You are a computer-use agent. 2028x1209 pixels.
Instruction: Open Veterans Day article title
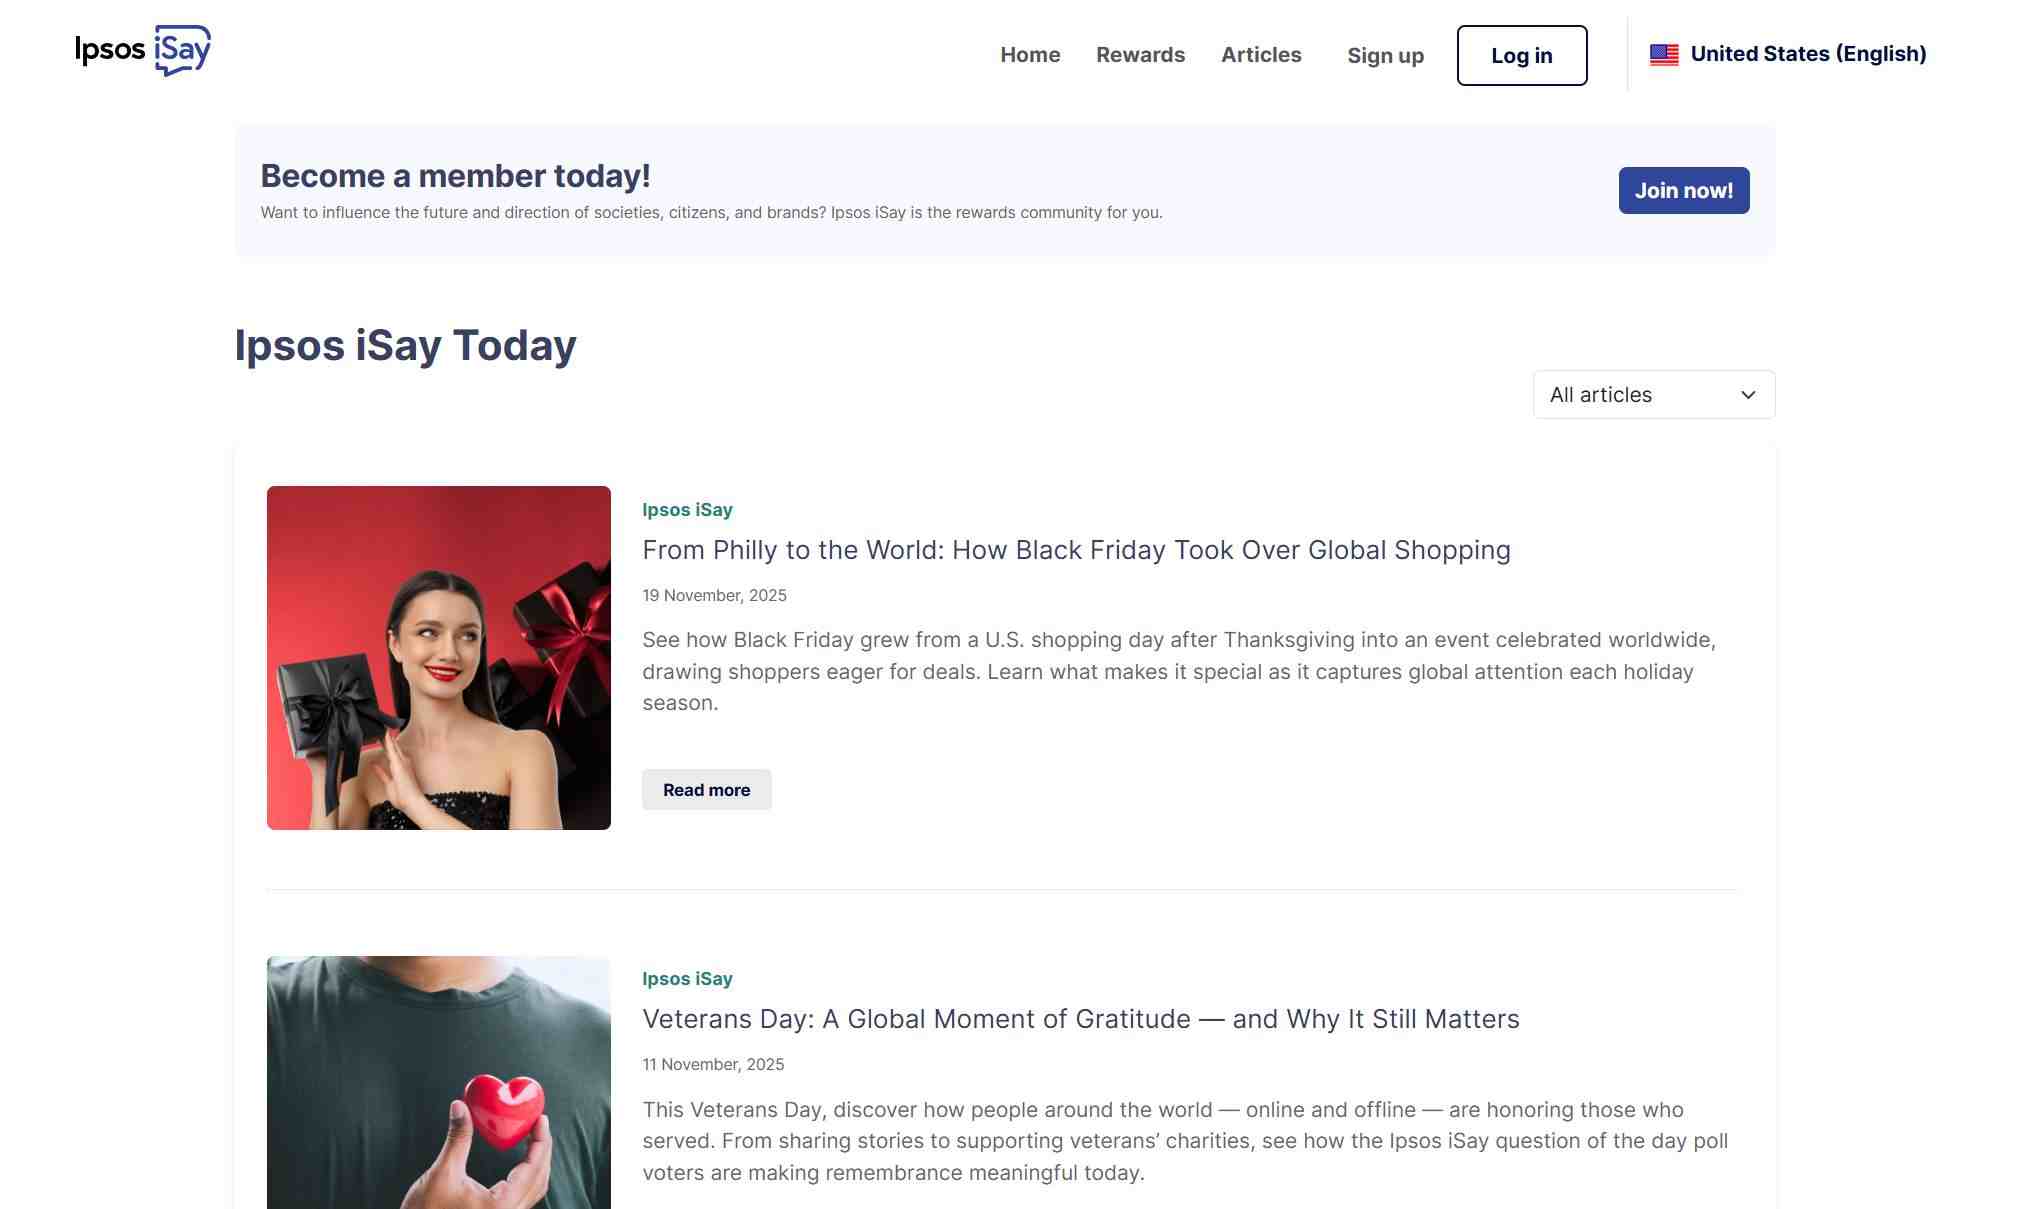(x=1080, y=1019)
